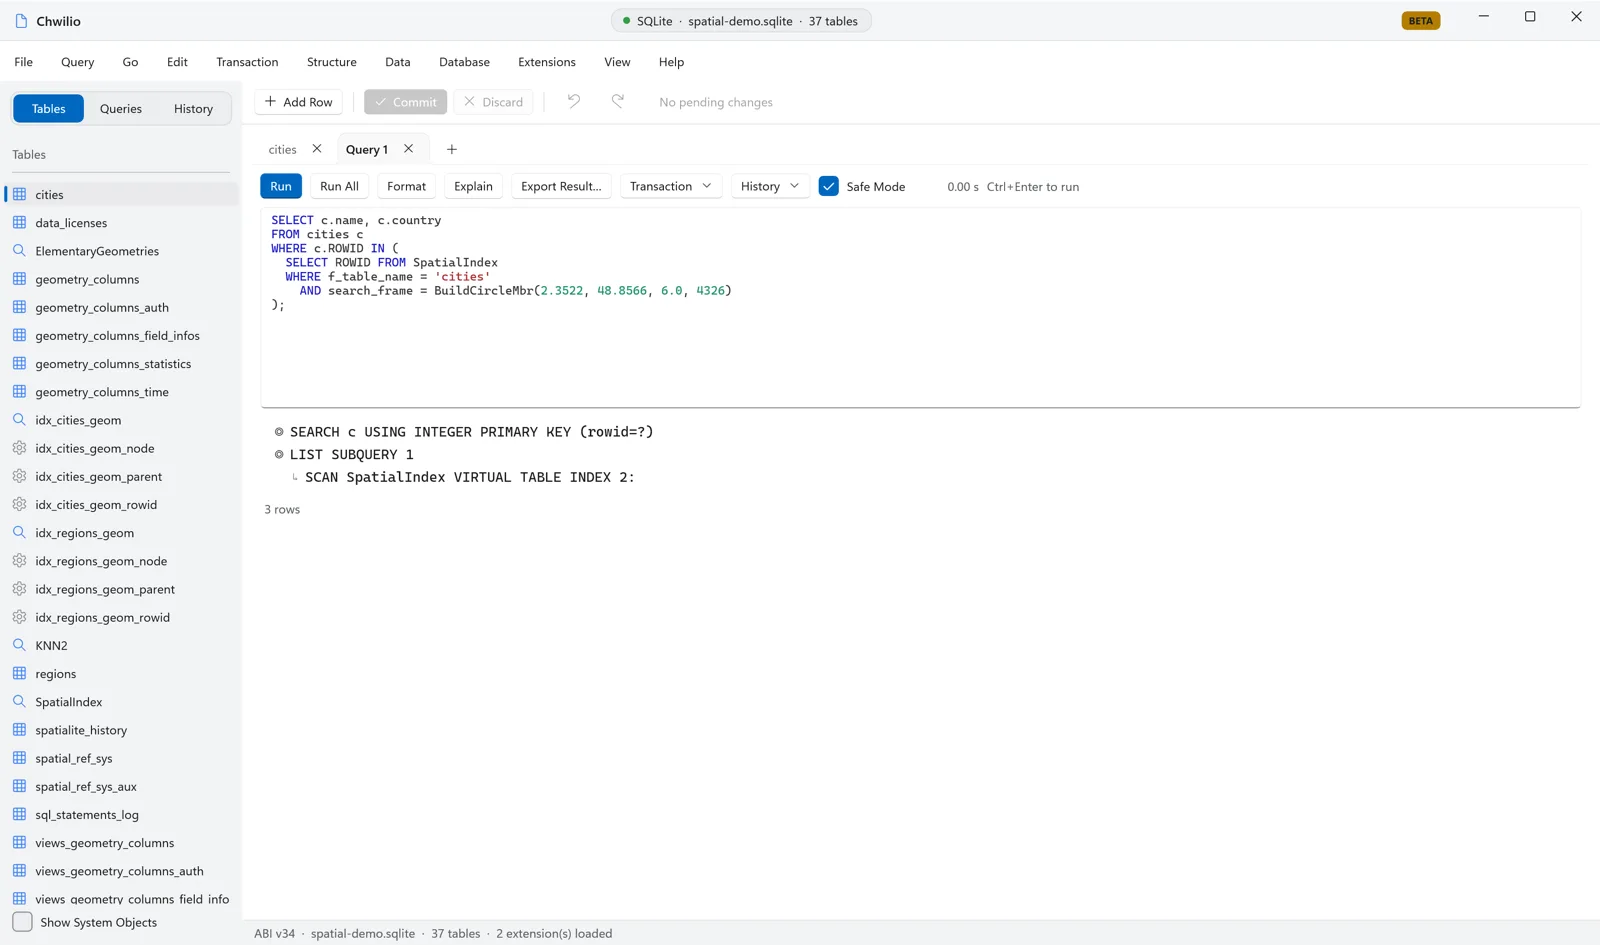The height and width of the screenshot is (945, 1600).
Task: Open a new tab with plus icon
Action: 452,149
